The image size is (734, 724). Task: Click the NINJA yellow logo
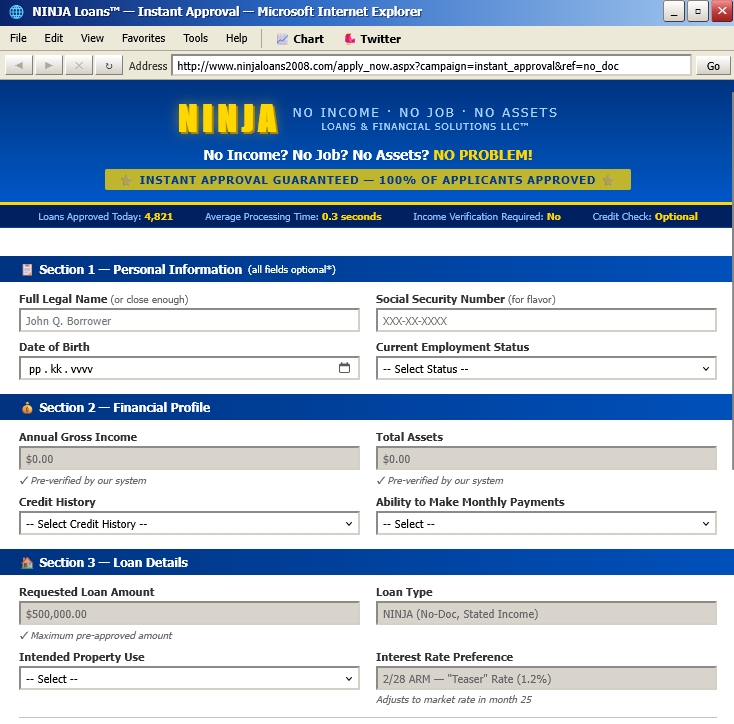coord(228,119)
